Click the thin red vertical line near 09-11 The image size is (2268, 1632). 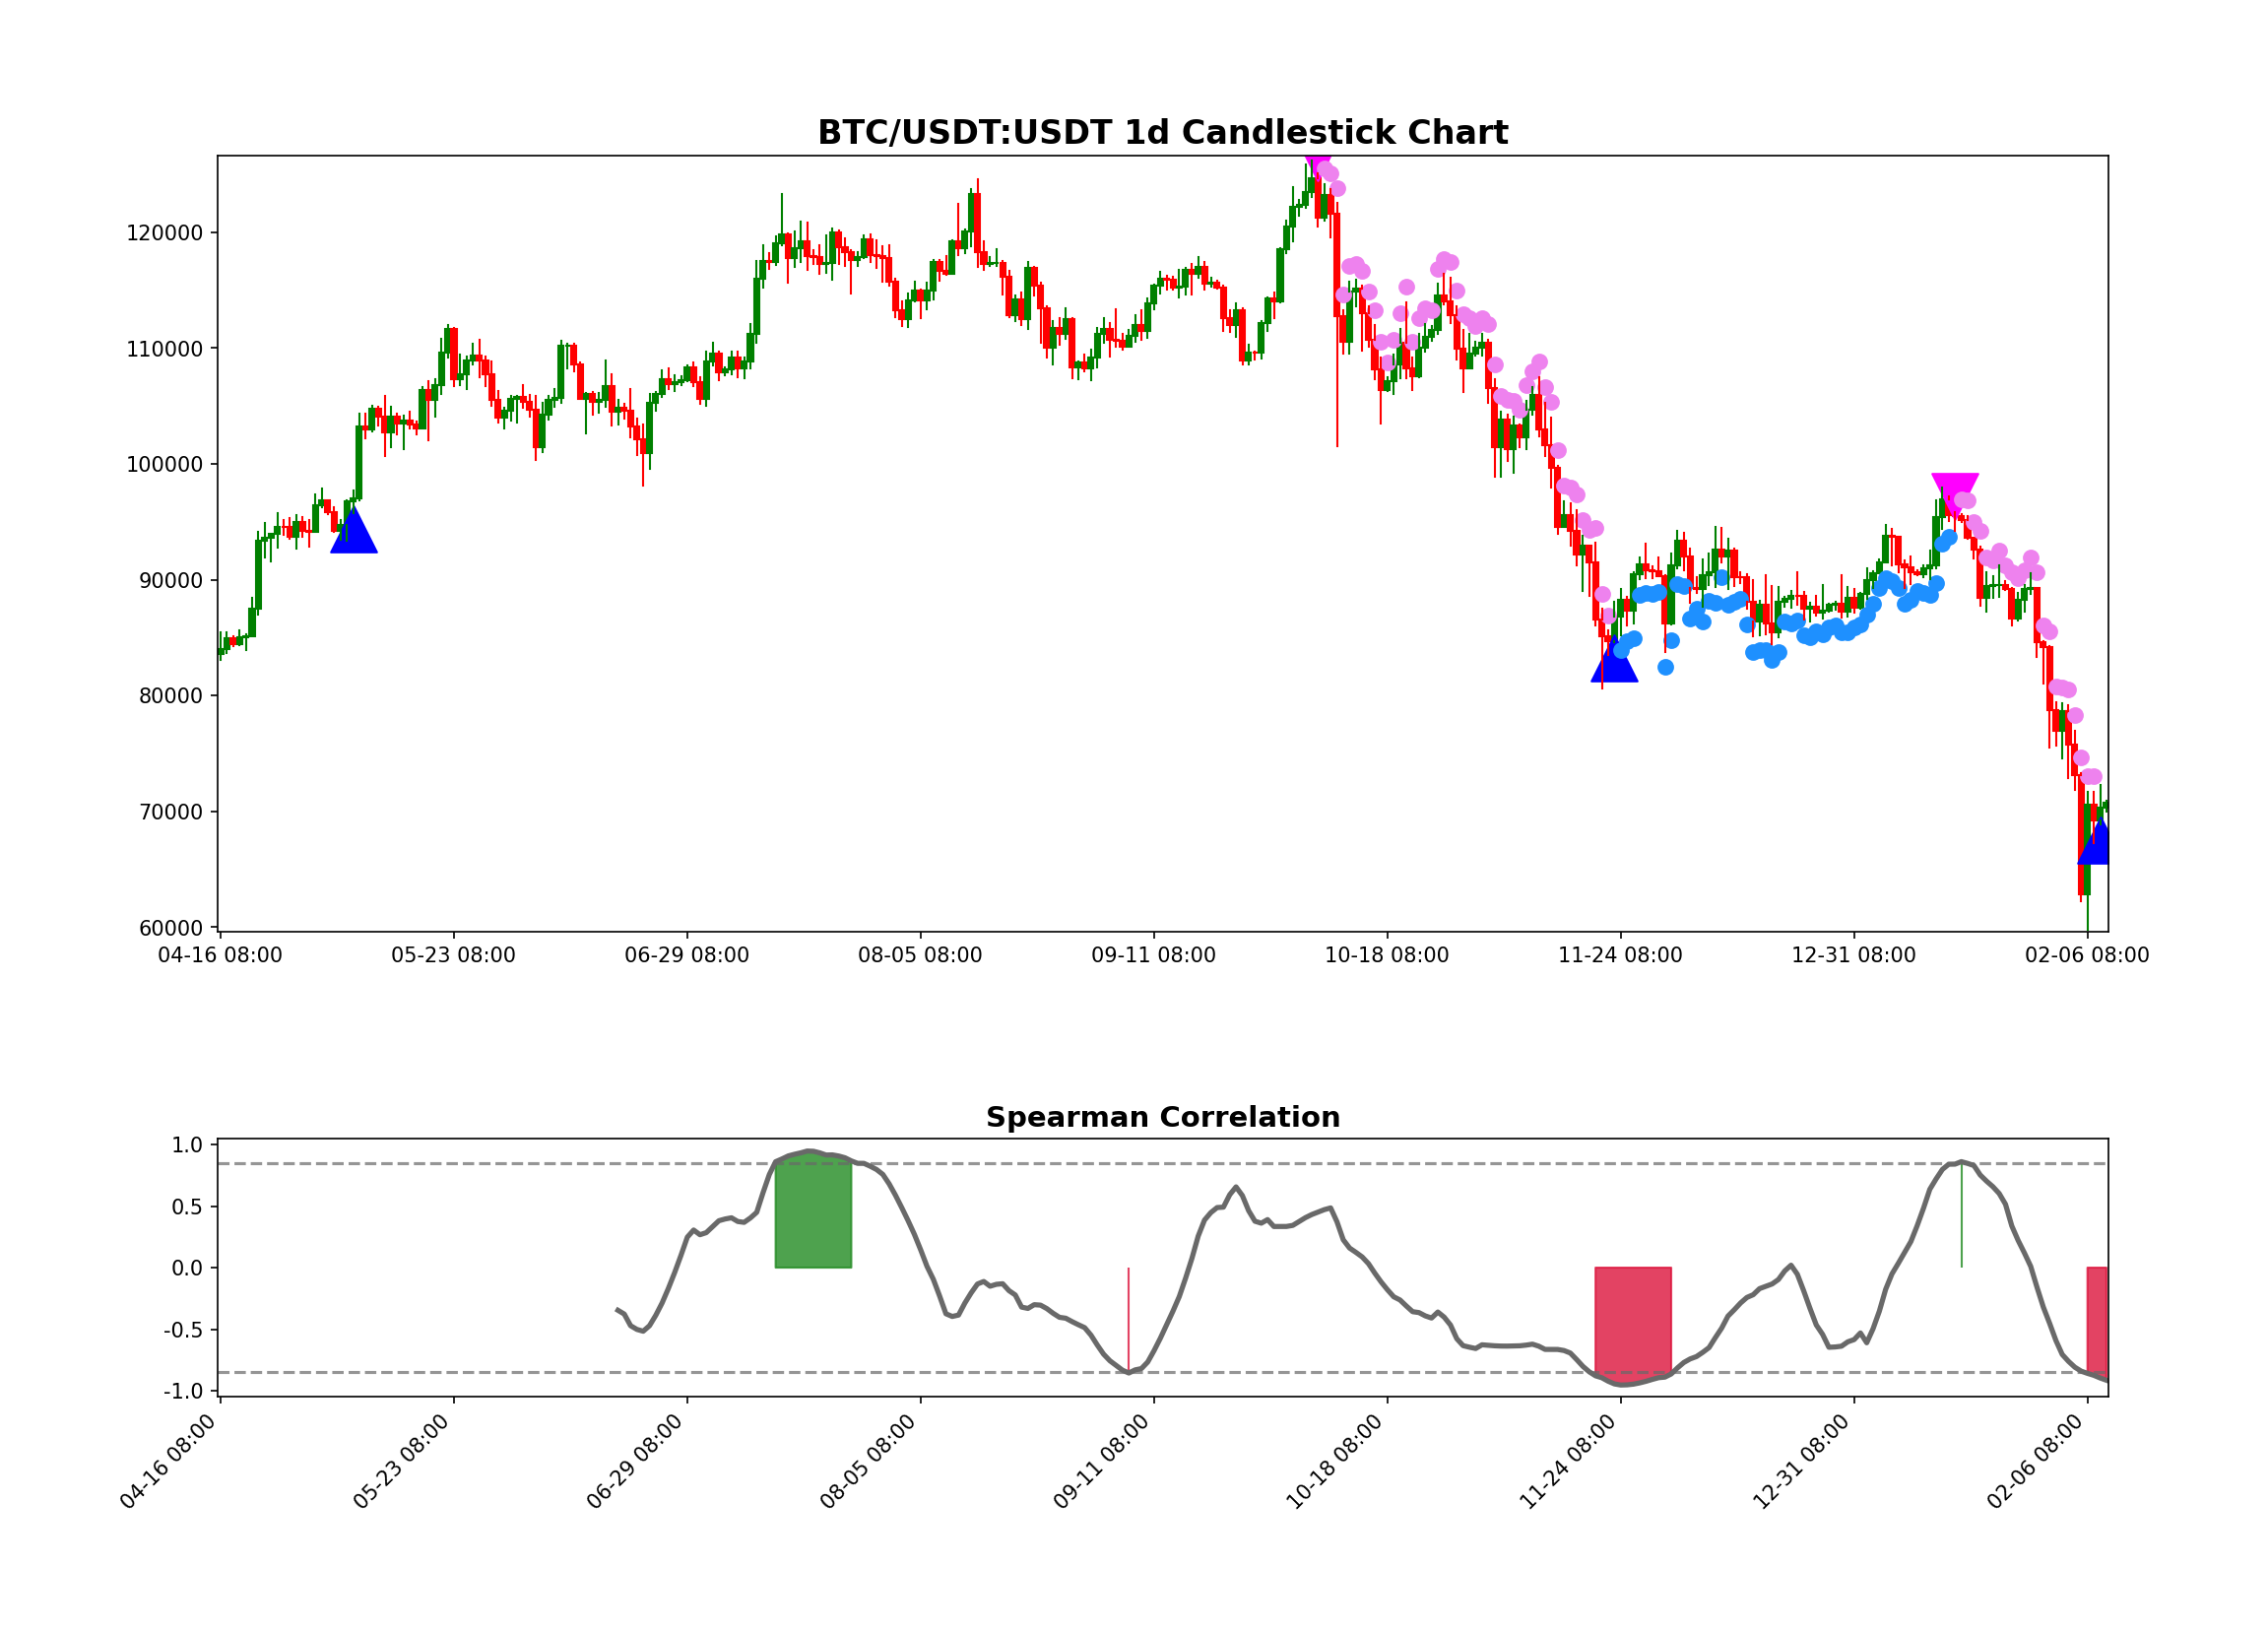pos(1128,1320)
